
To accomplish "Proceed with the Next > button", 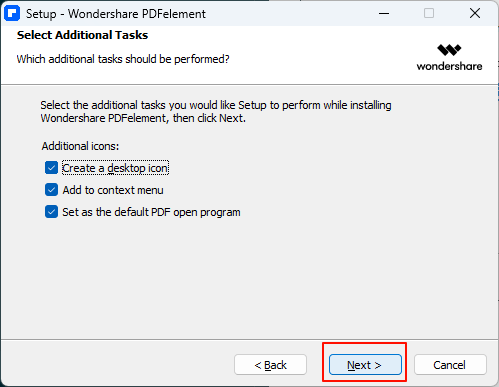I will [x=365, y=365].
